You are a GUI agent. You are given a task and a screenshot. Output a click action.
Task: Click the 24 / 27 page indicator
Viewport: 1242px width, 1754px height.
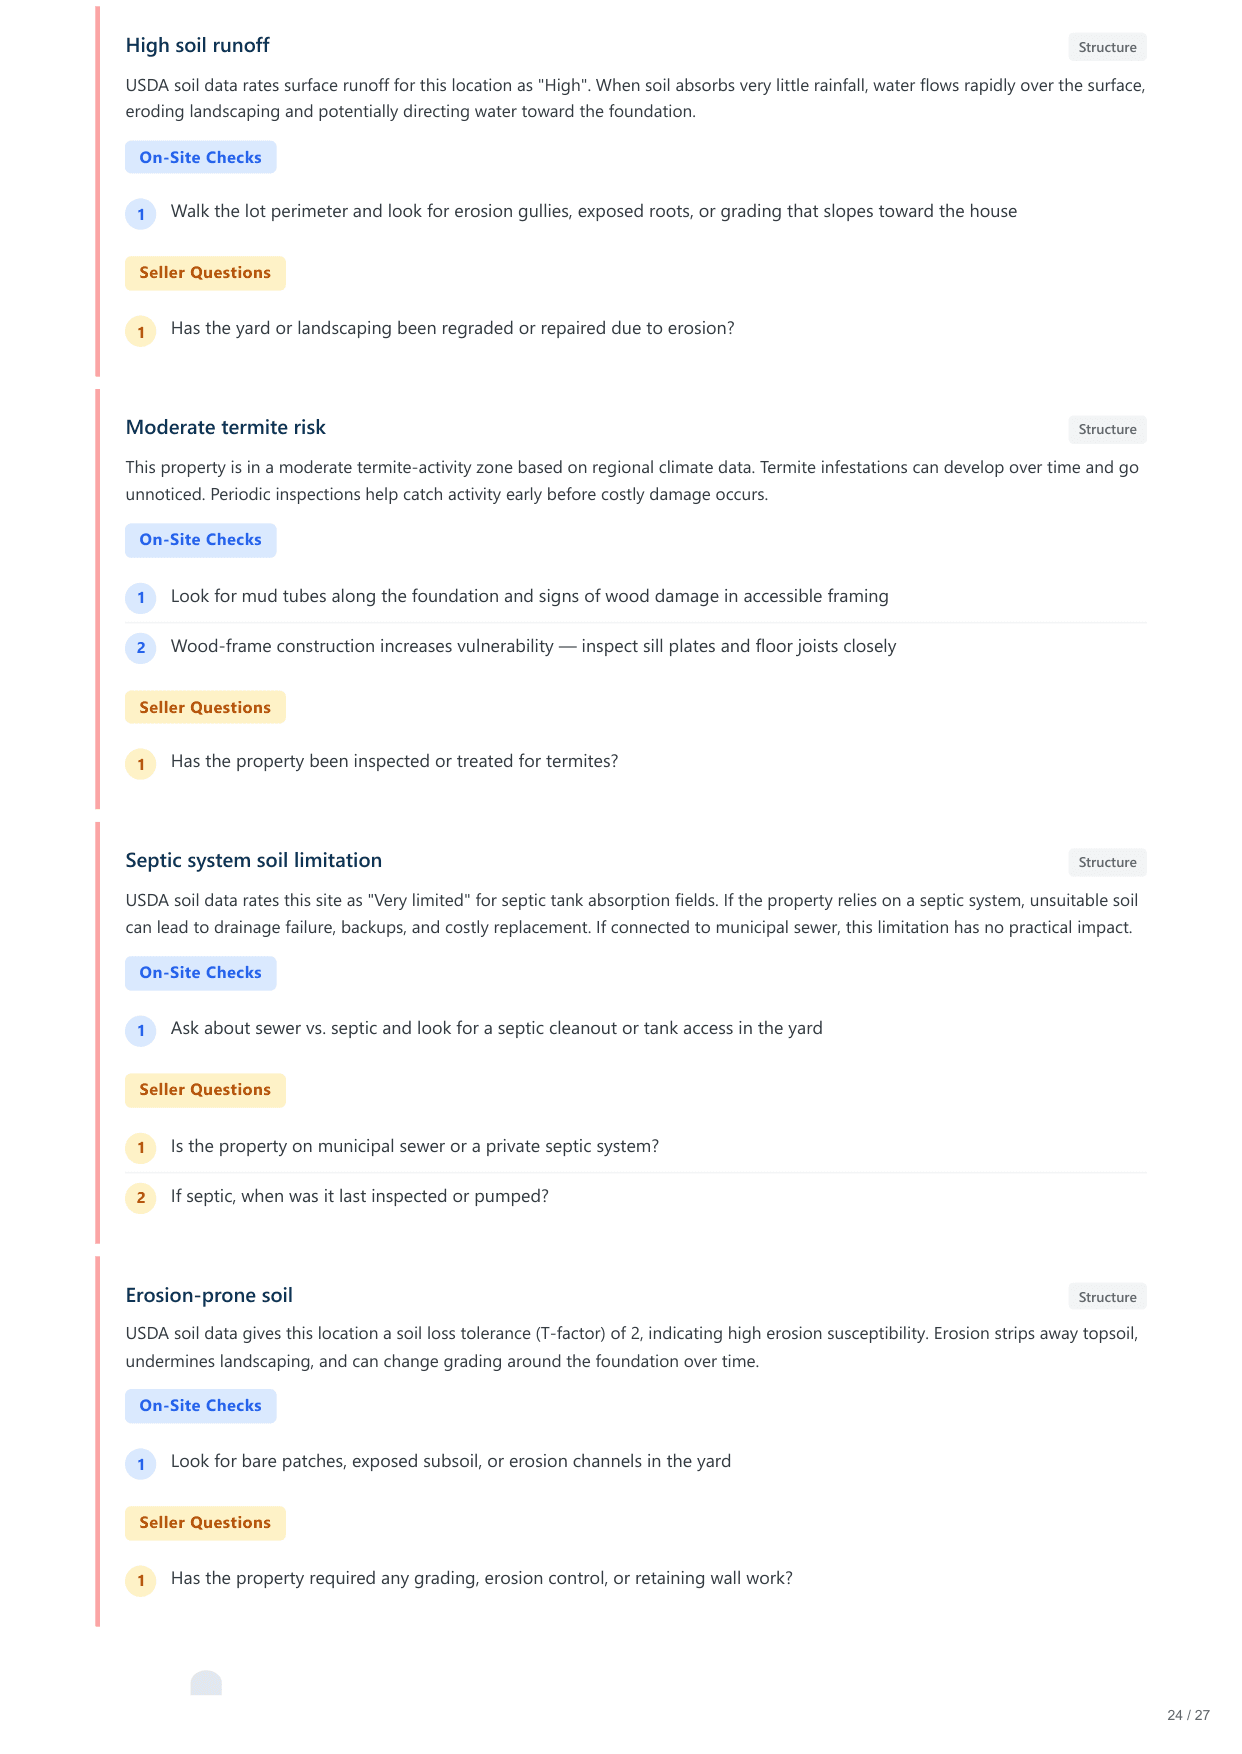pos(1188,1715)
